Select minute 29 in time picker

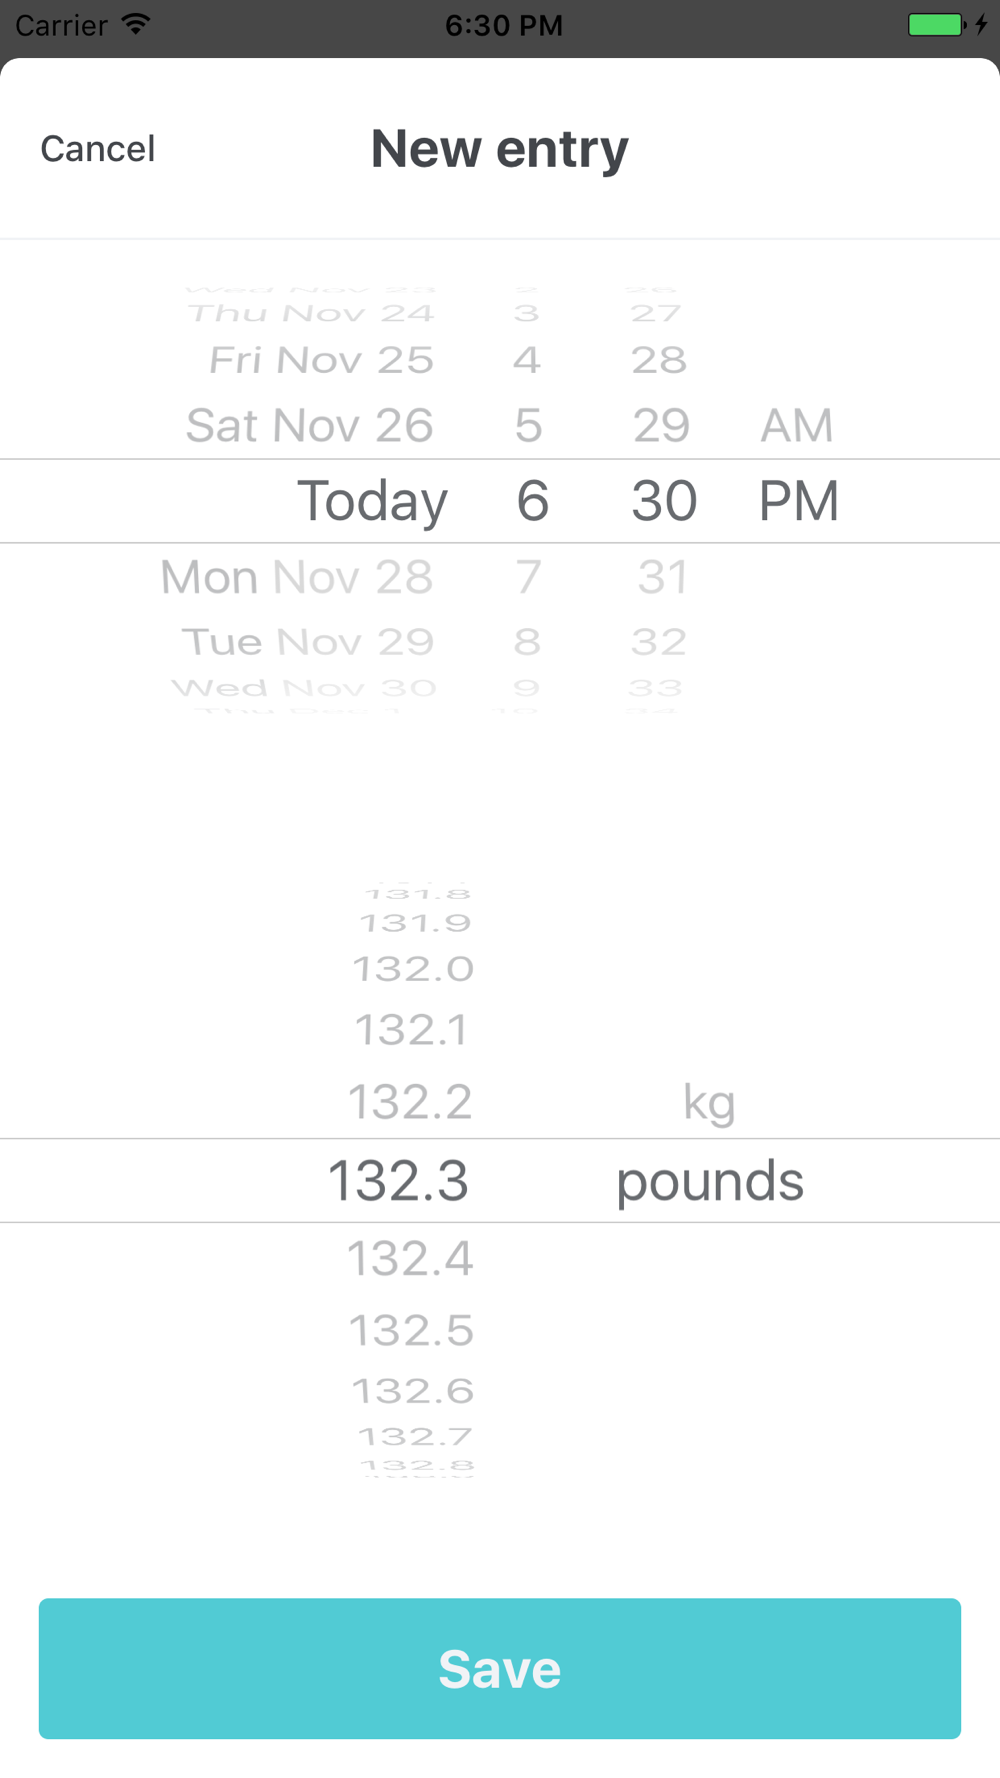(661, 426)
